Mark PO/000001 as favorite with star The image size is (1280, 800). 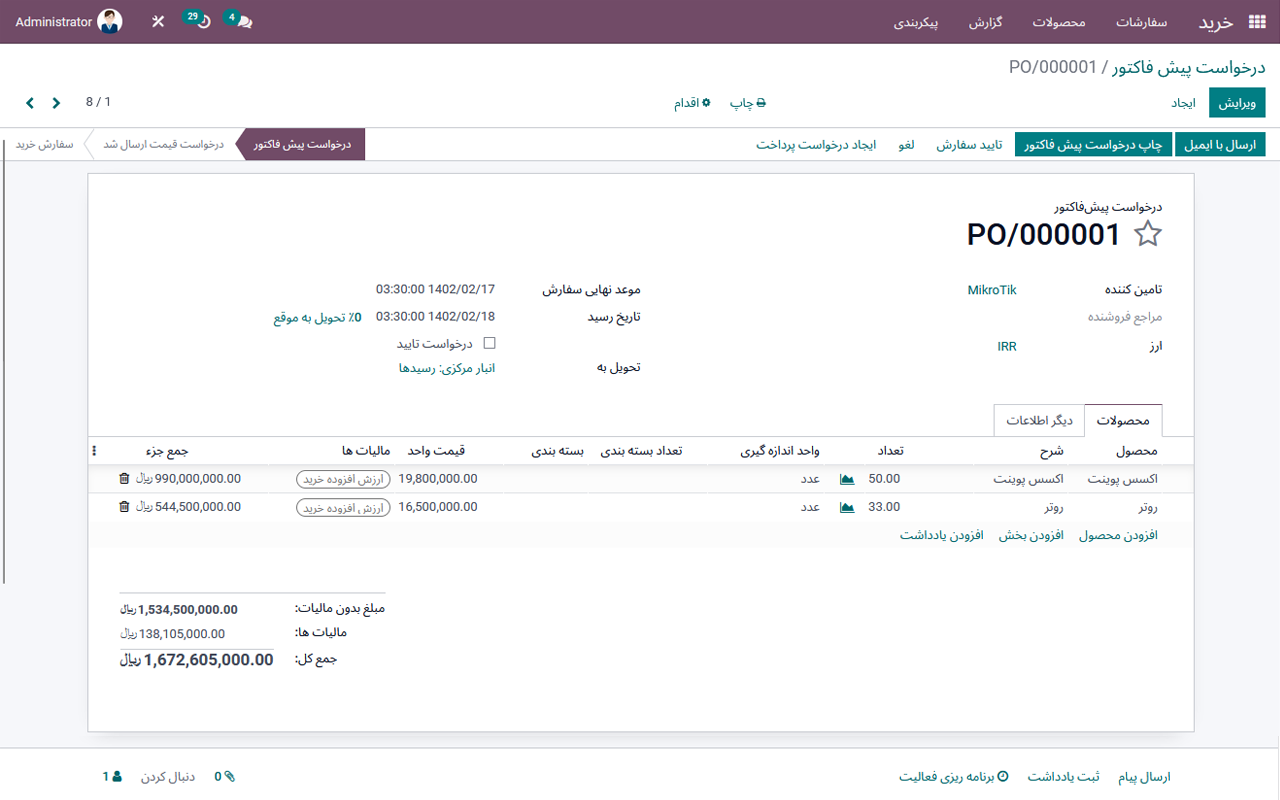[x=1148, y=233]
